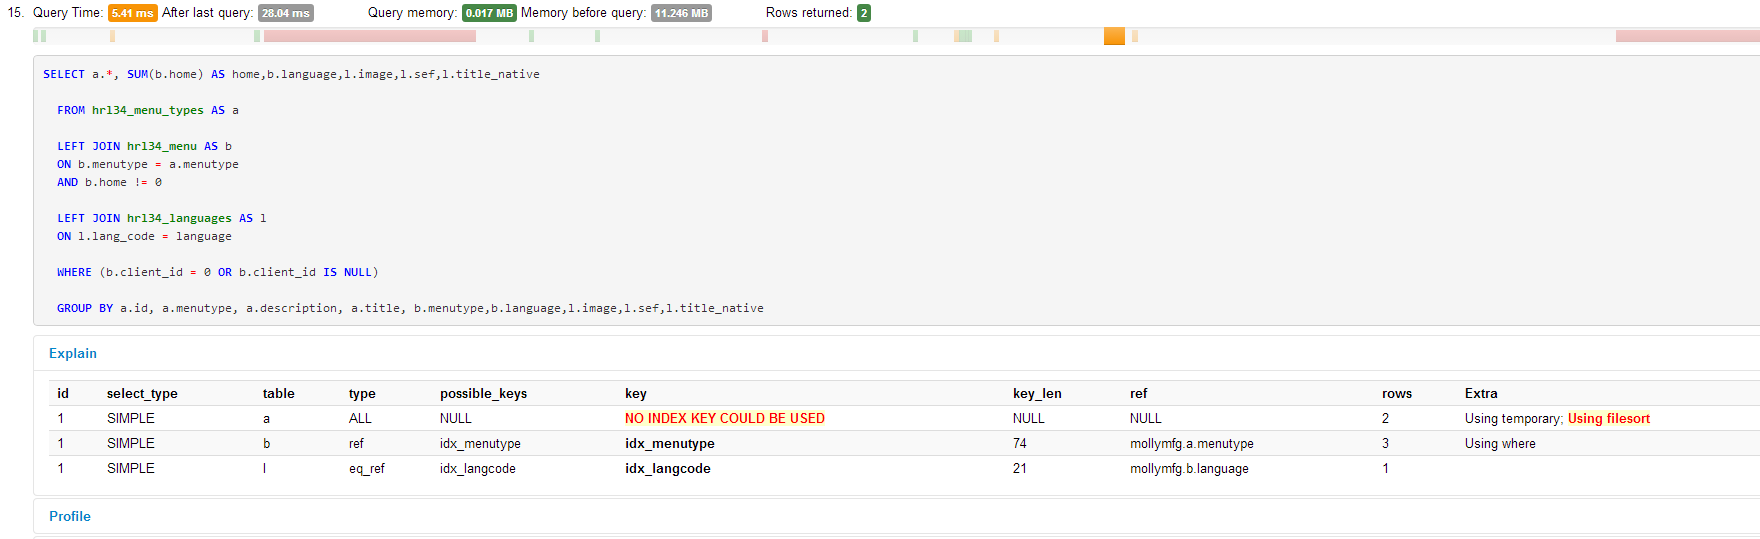Click the 'Rows returned:' label

point(809,13)
